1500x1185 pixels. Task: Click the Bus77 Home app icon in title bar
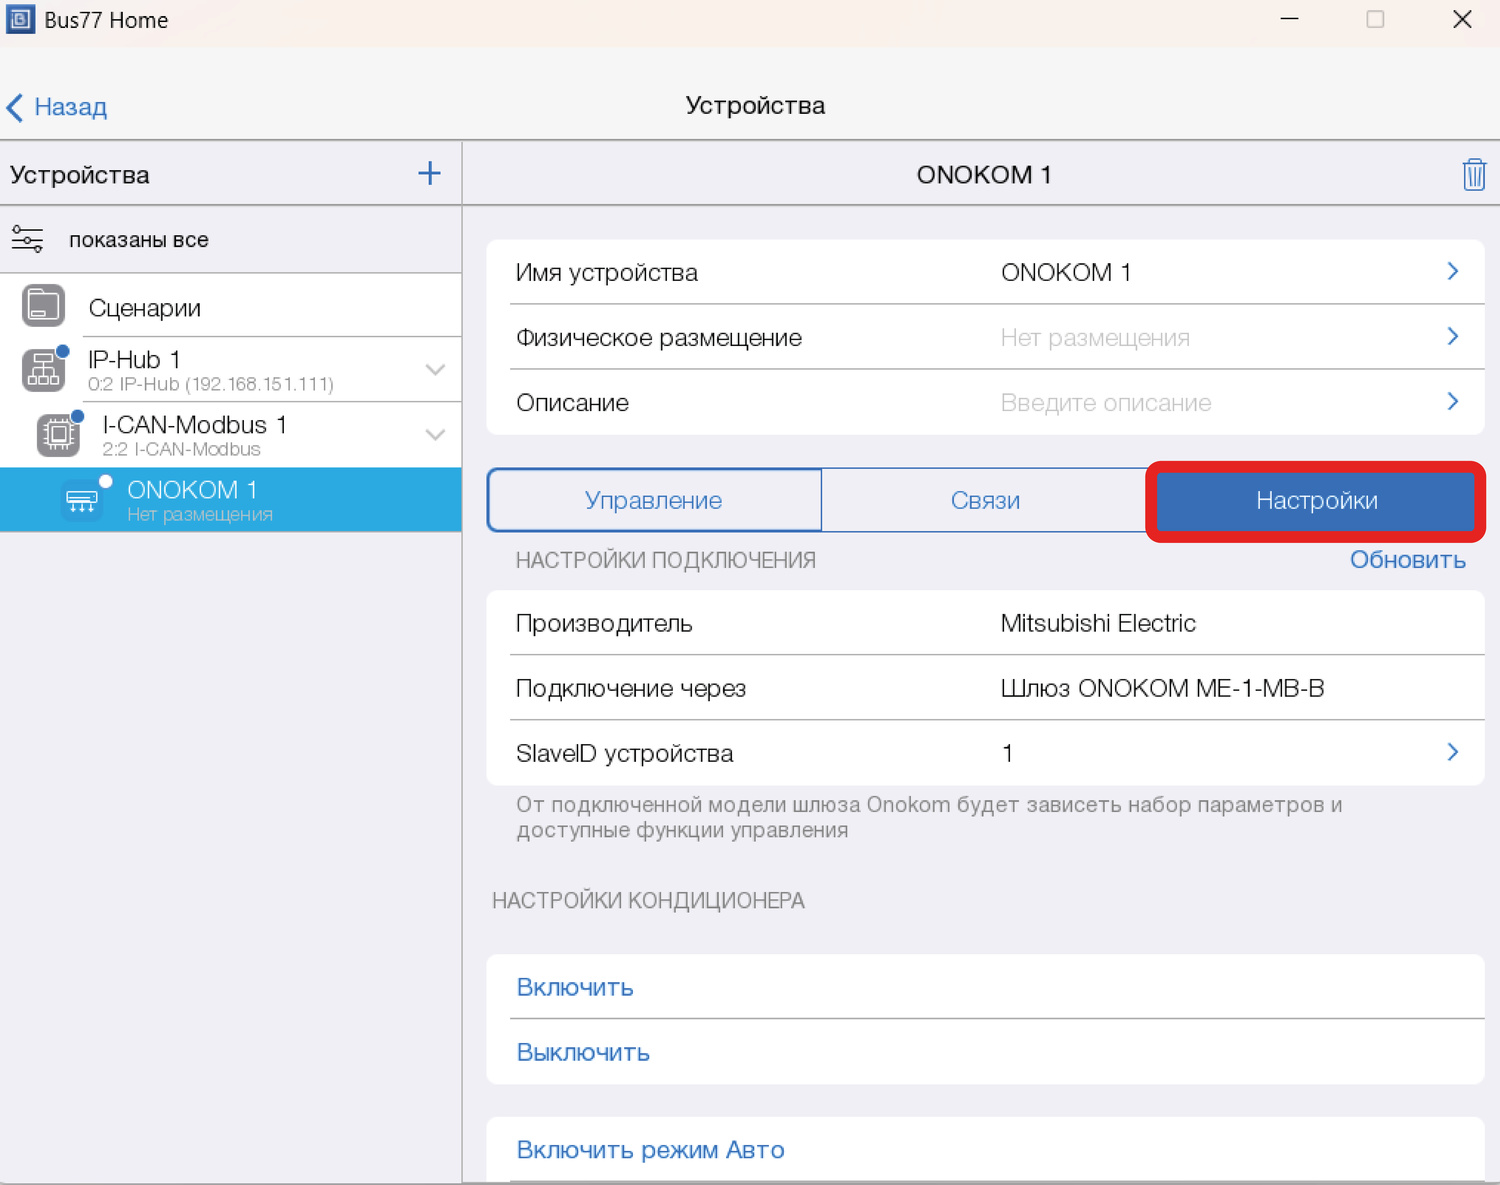click(x=20, y=20)
